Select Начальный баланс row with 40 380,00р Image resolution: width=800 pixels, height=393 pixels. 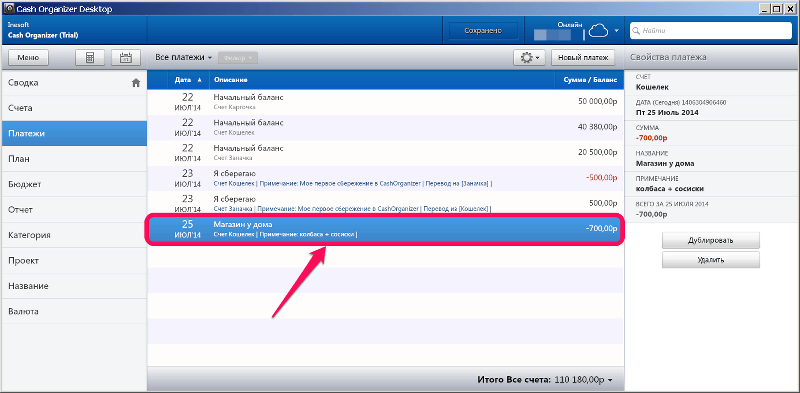point(385,128)
